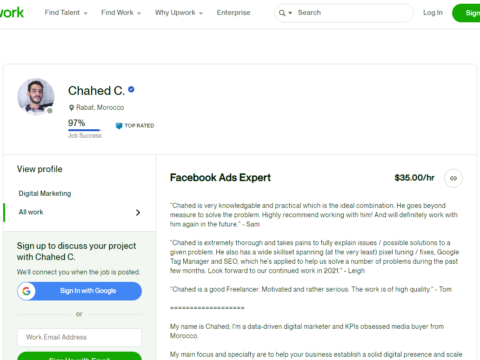Click the green online status dot on avatar
480x360 pixels.
pos(50,111)
